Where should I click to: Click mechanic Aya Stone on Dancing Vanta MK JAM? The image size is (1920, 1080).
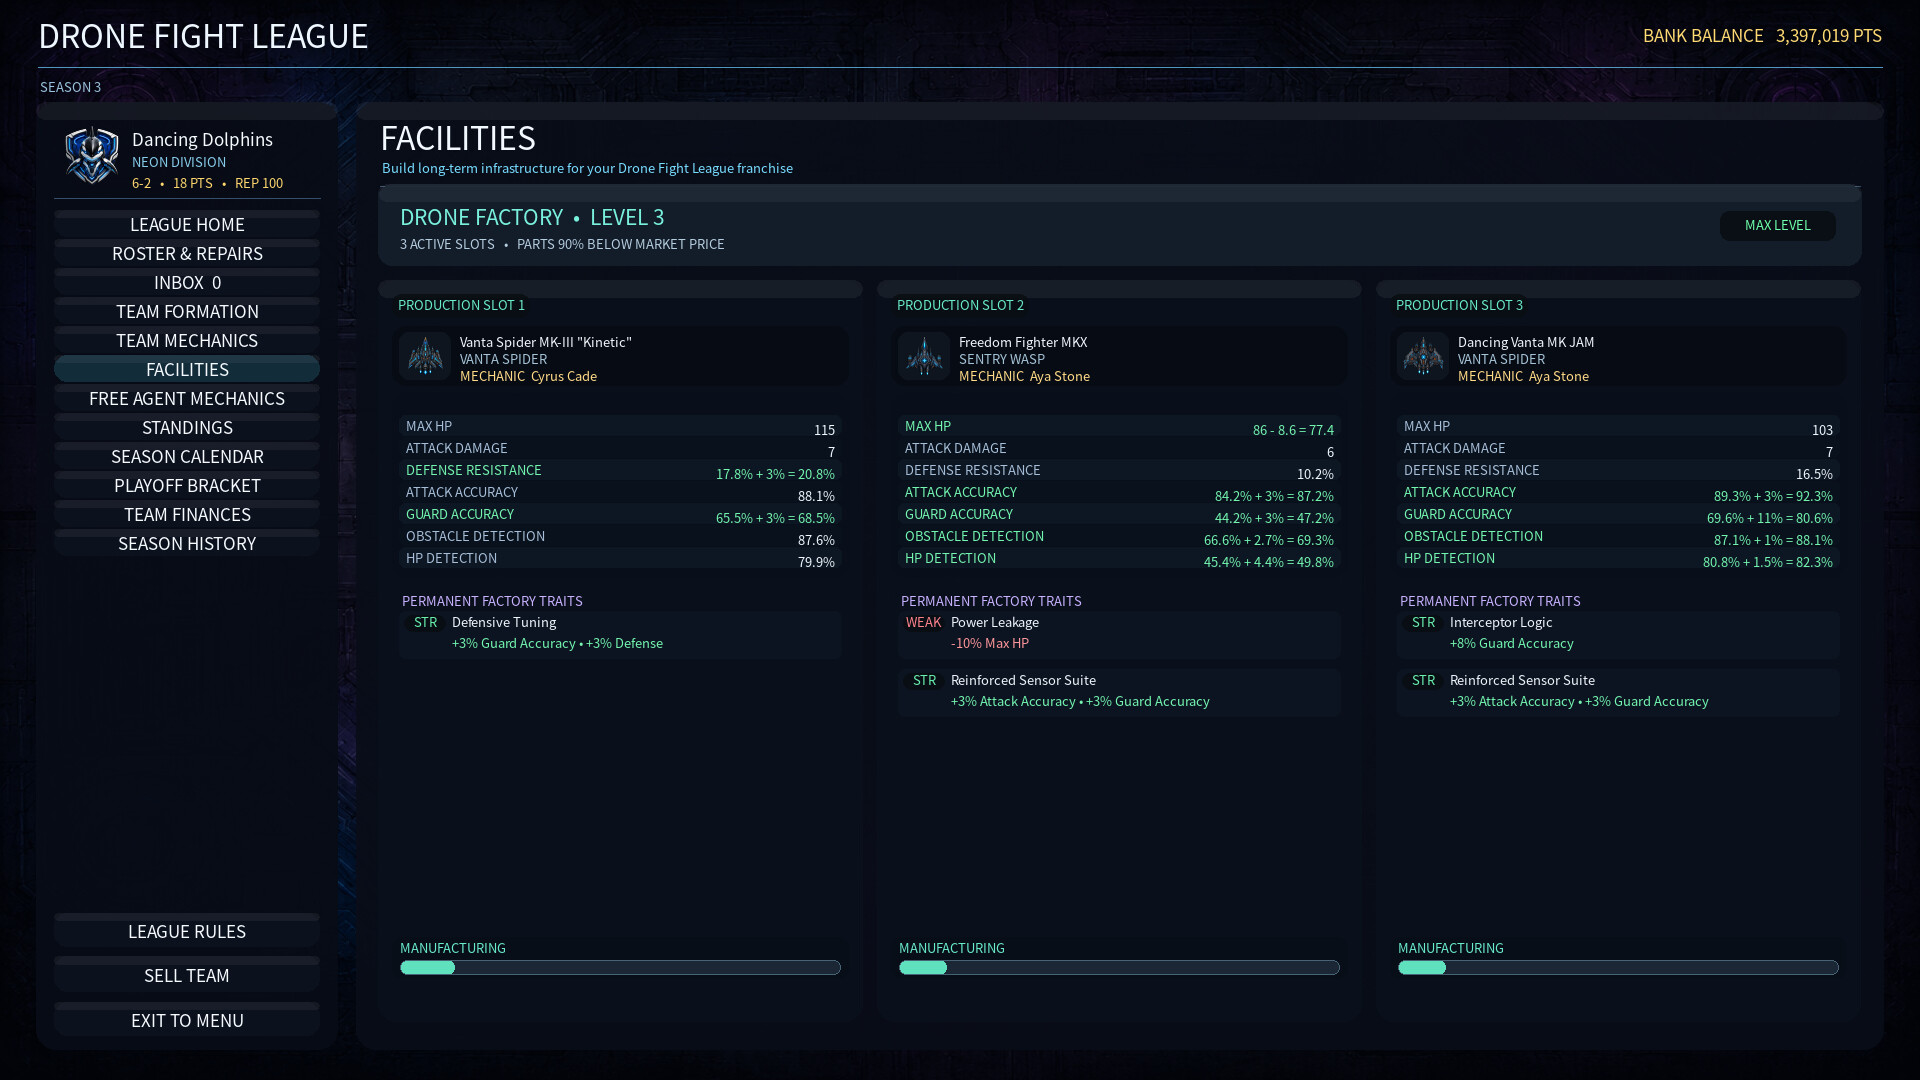(x=1559, y=376)
